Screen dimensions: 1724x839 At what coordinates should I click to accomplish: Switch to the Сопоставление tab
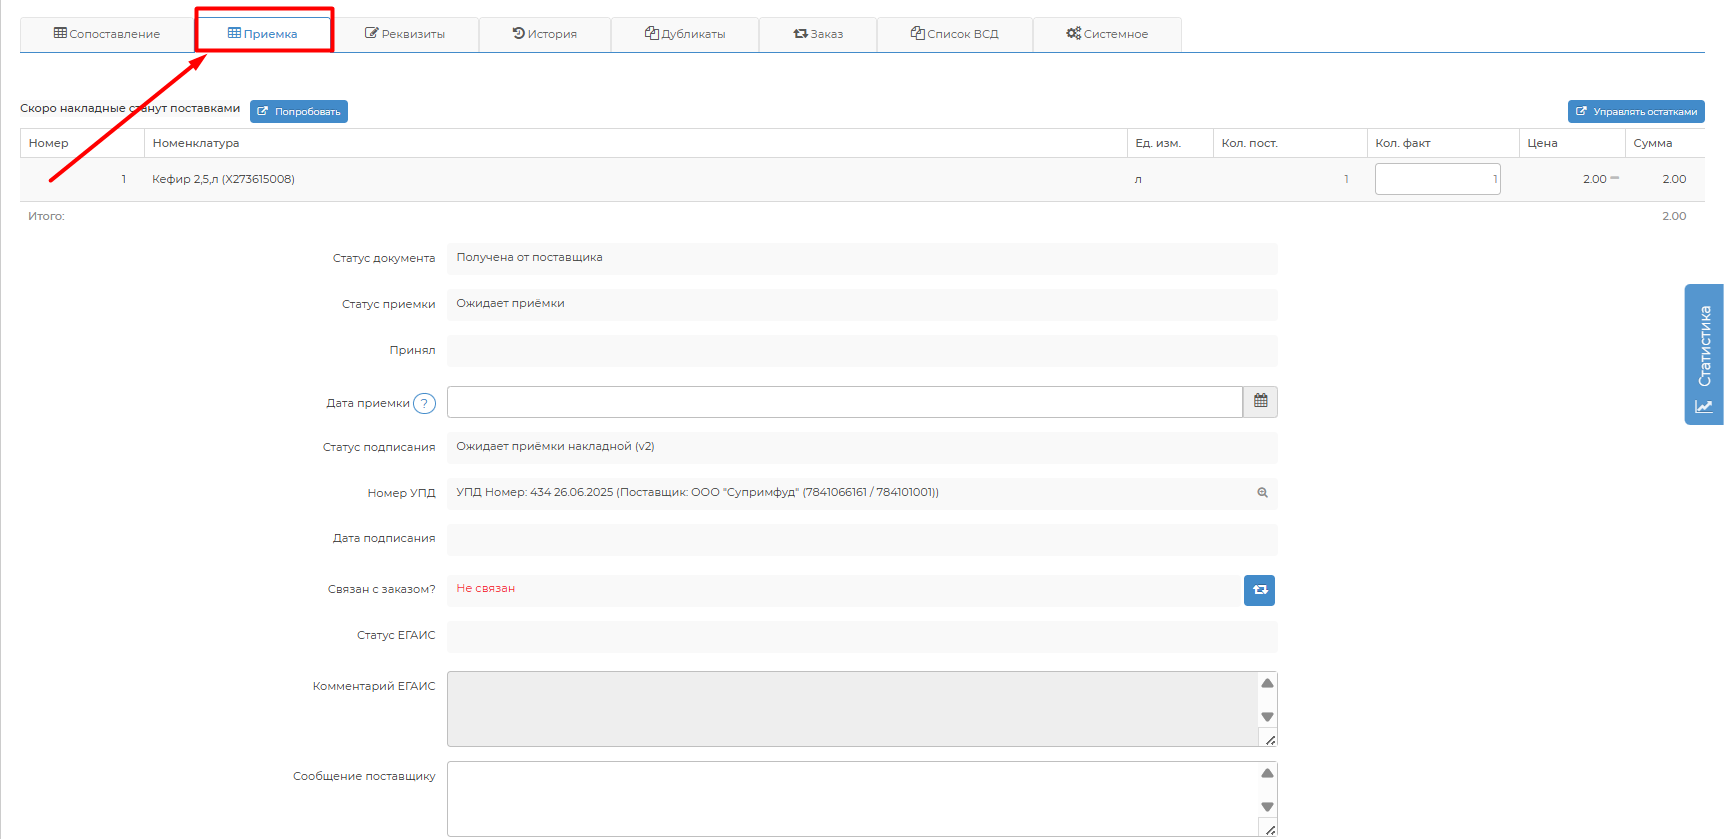(x=107, y=34)
